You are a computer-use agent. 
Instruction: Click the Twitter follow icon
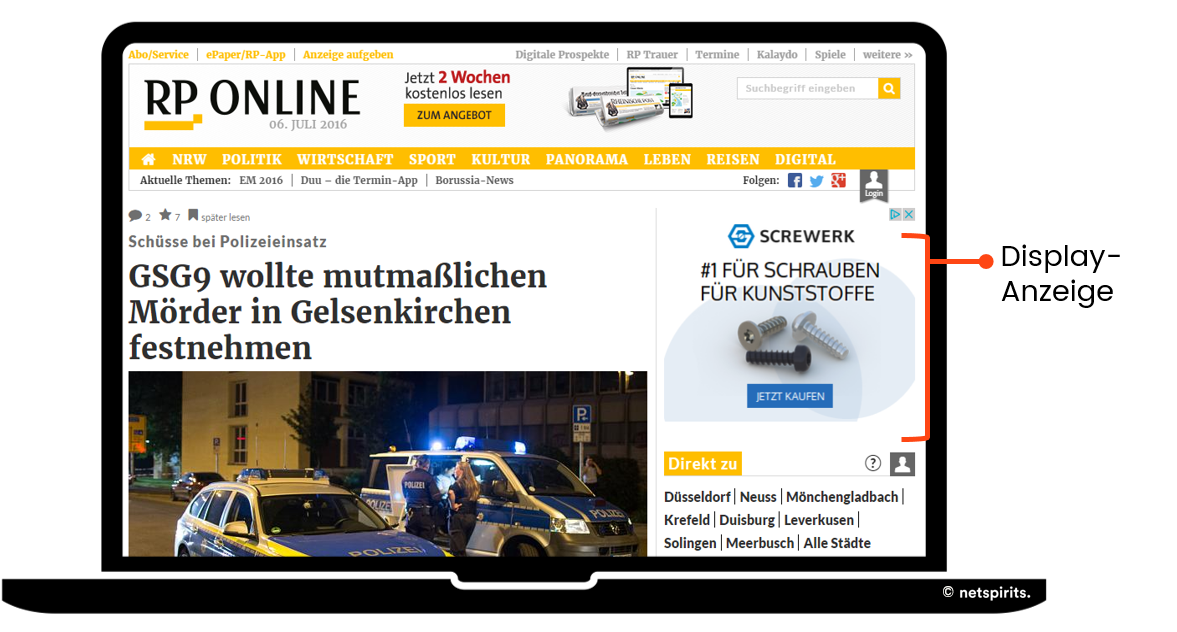point(816,180)
